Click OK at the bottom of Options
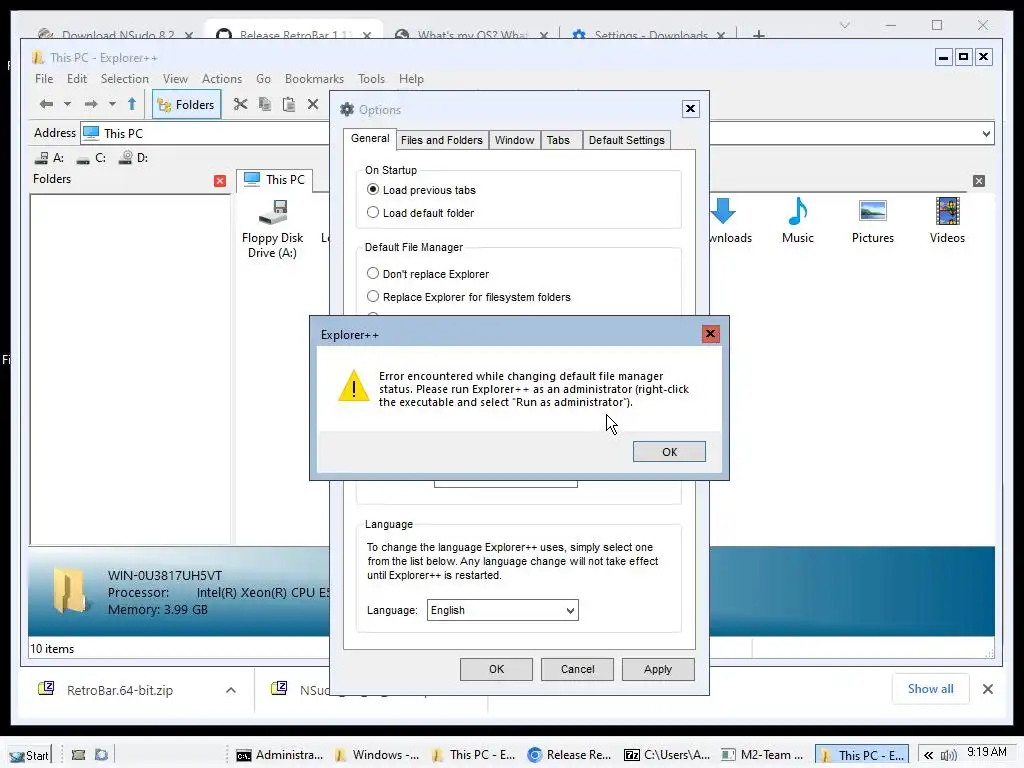This screenshot has height=768, width=1024. [496, 669]
